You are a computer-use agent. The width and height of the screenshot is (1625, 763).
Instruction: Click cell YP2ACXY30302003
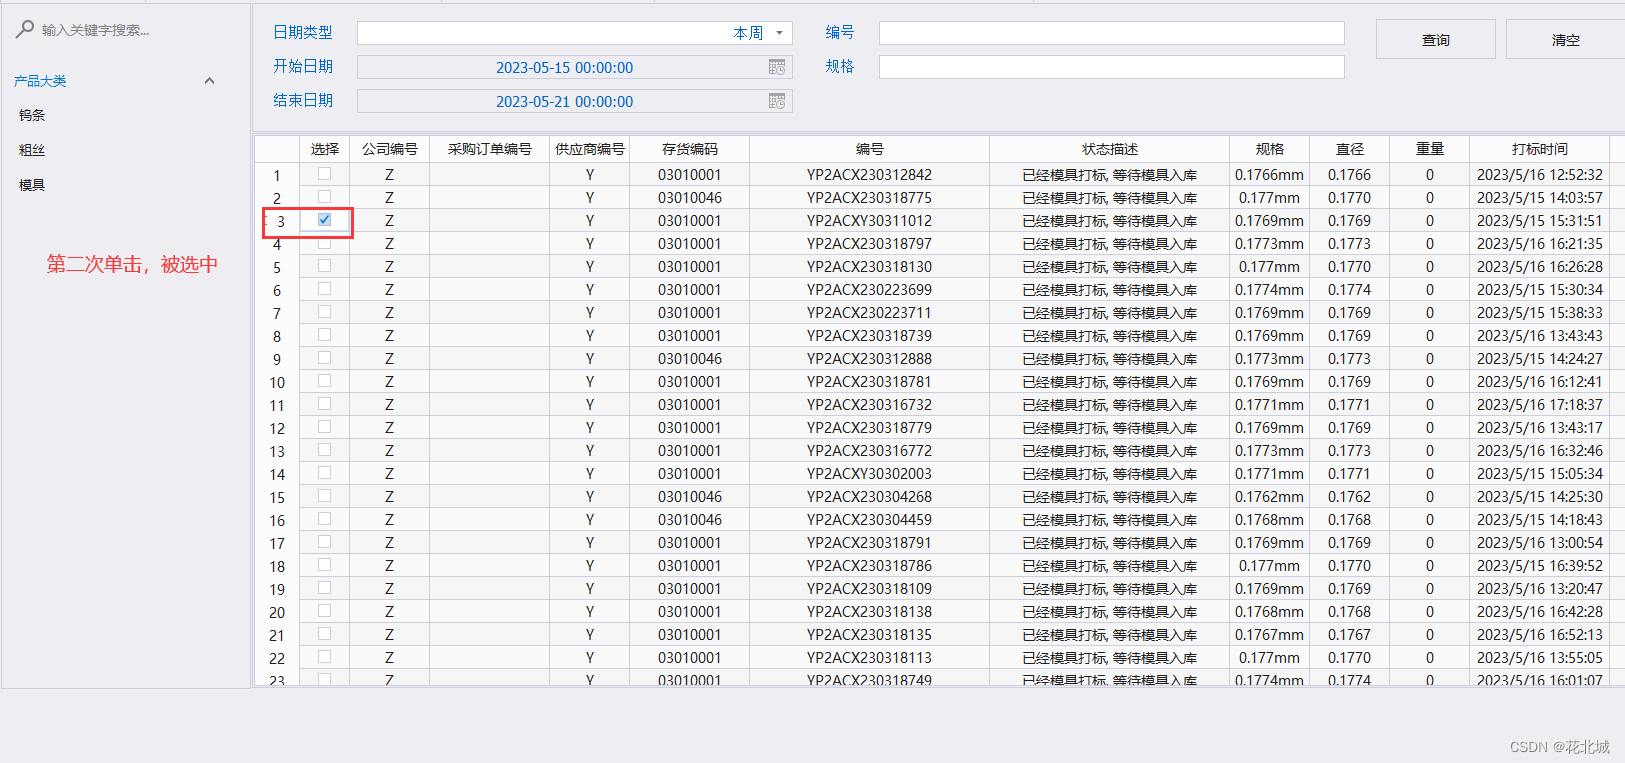pyautogui.click(x=869, y=474)
